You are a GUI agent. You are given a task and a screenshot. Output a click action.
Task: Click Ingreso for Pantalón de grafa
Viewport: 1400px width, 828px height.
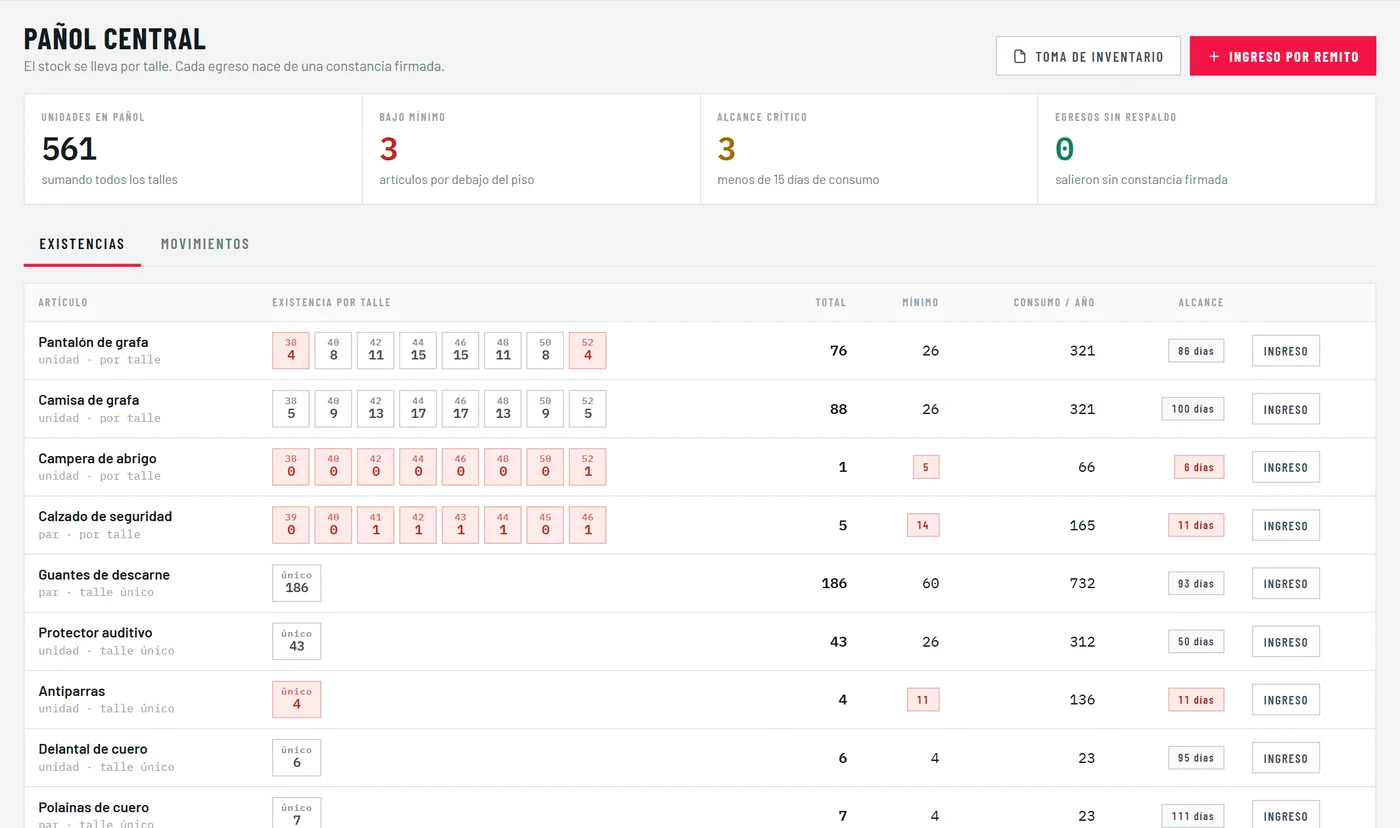pyautogui.click(x=1286, y=351)
